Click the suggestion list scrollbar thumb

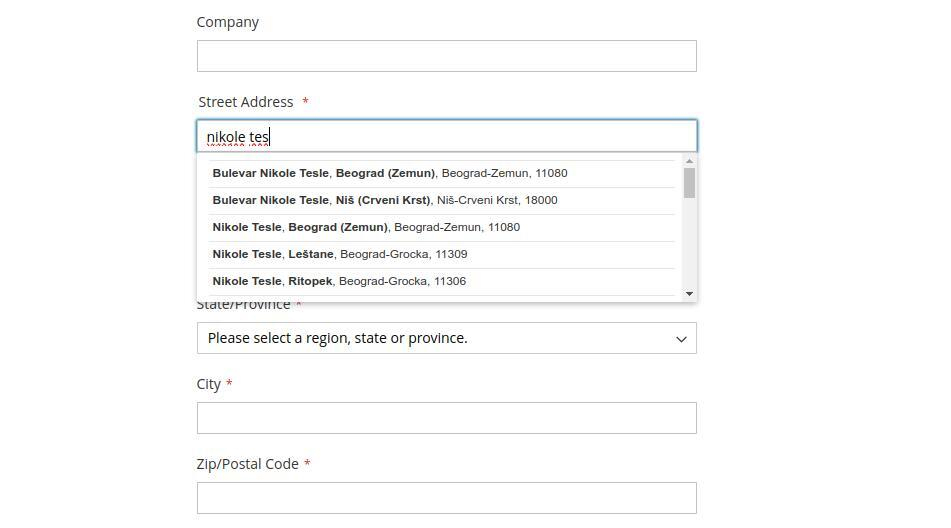point(689,183)
